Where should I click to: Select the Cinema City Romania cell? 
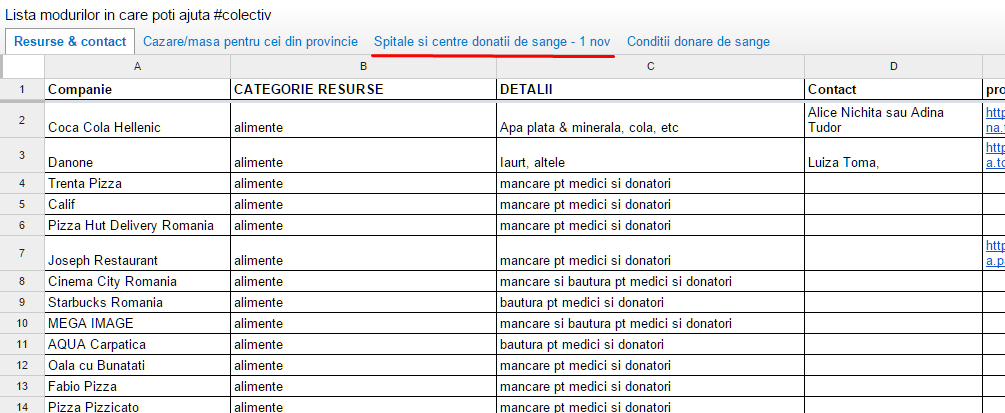click(137, 282)
